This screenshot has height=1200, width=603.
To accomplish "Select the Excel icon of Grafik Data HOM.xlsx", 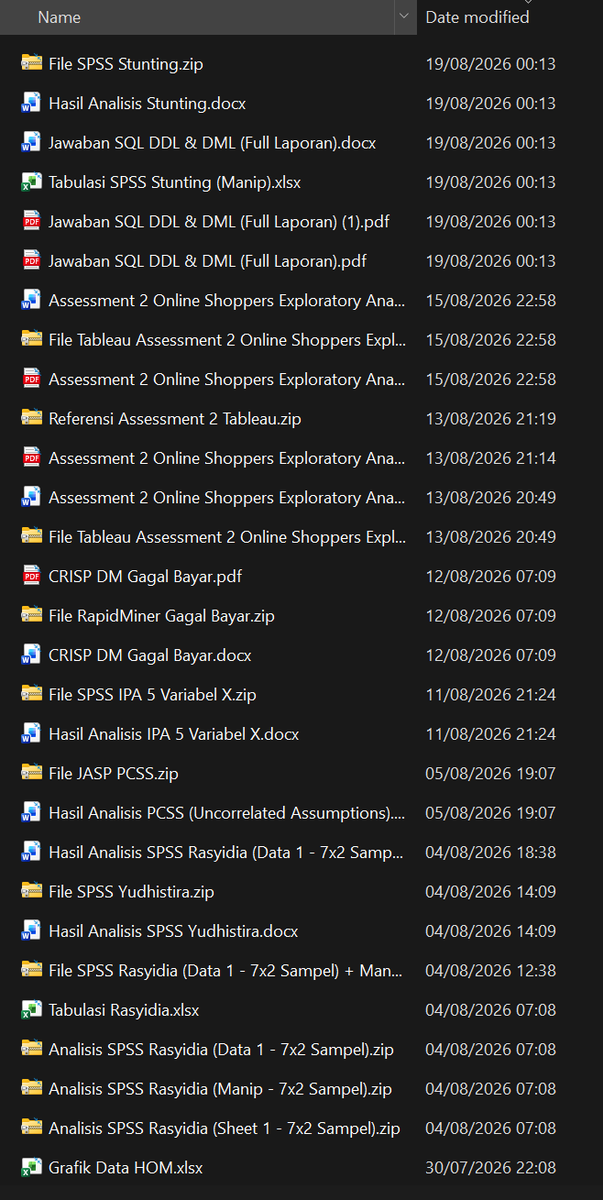I will [31, 1167].
